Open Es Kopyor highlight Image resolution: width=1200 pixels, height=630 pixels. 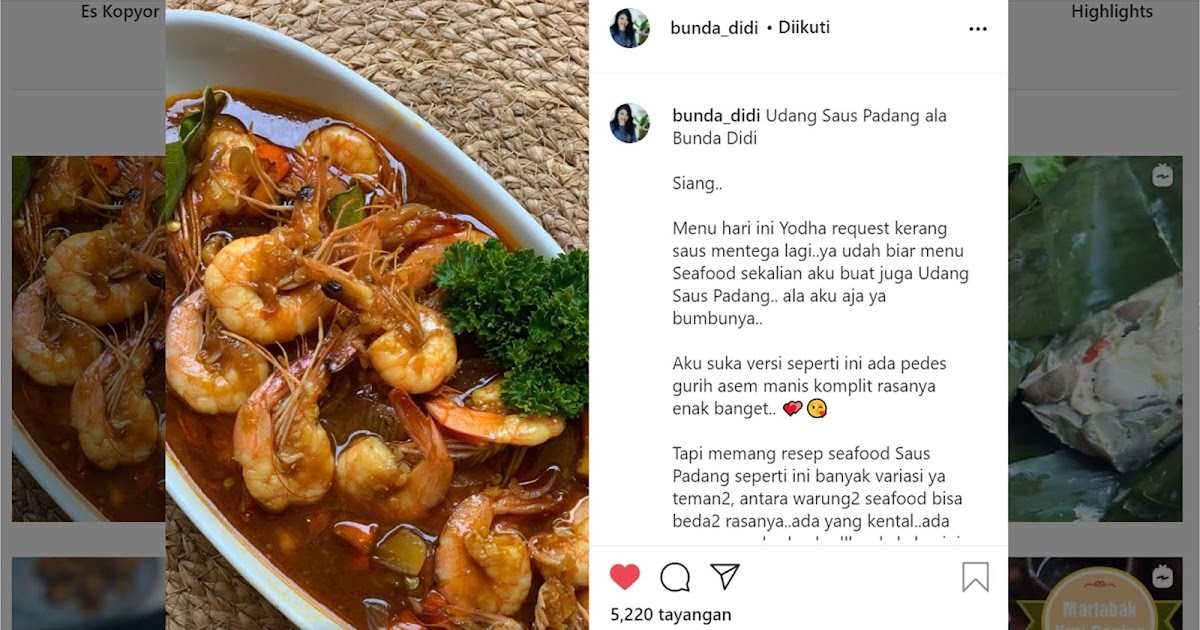[x=120, y=12]
